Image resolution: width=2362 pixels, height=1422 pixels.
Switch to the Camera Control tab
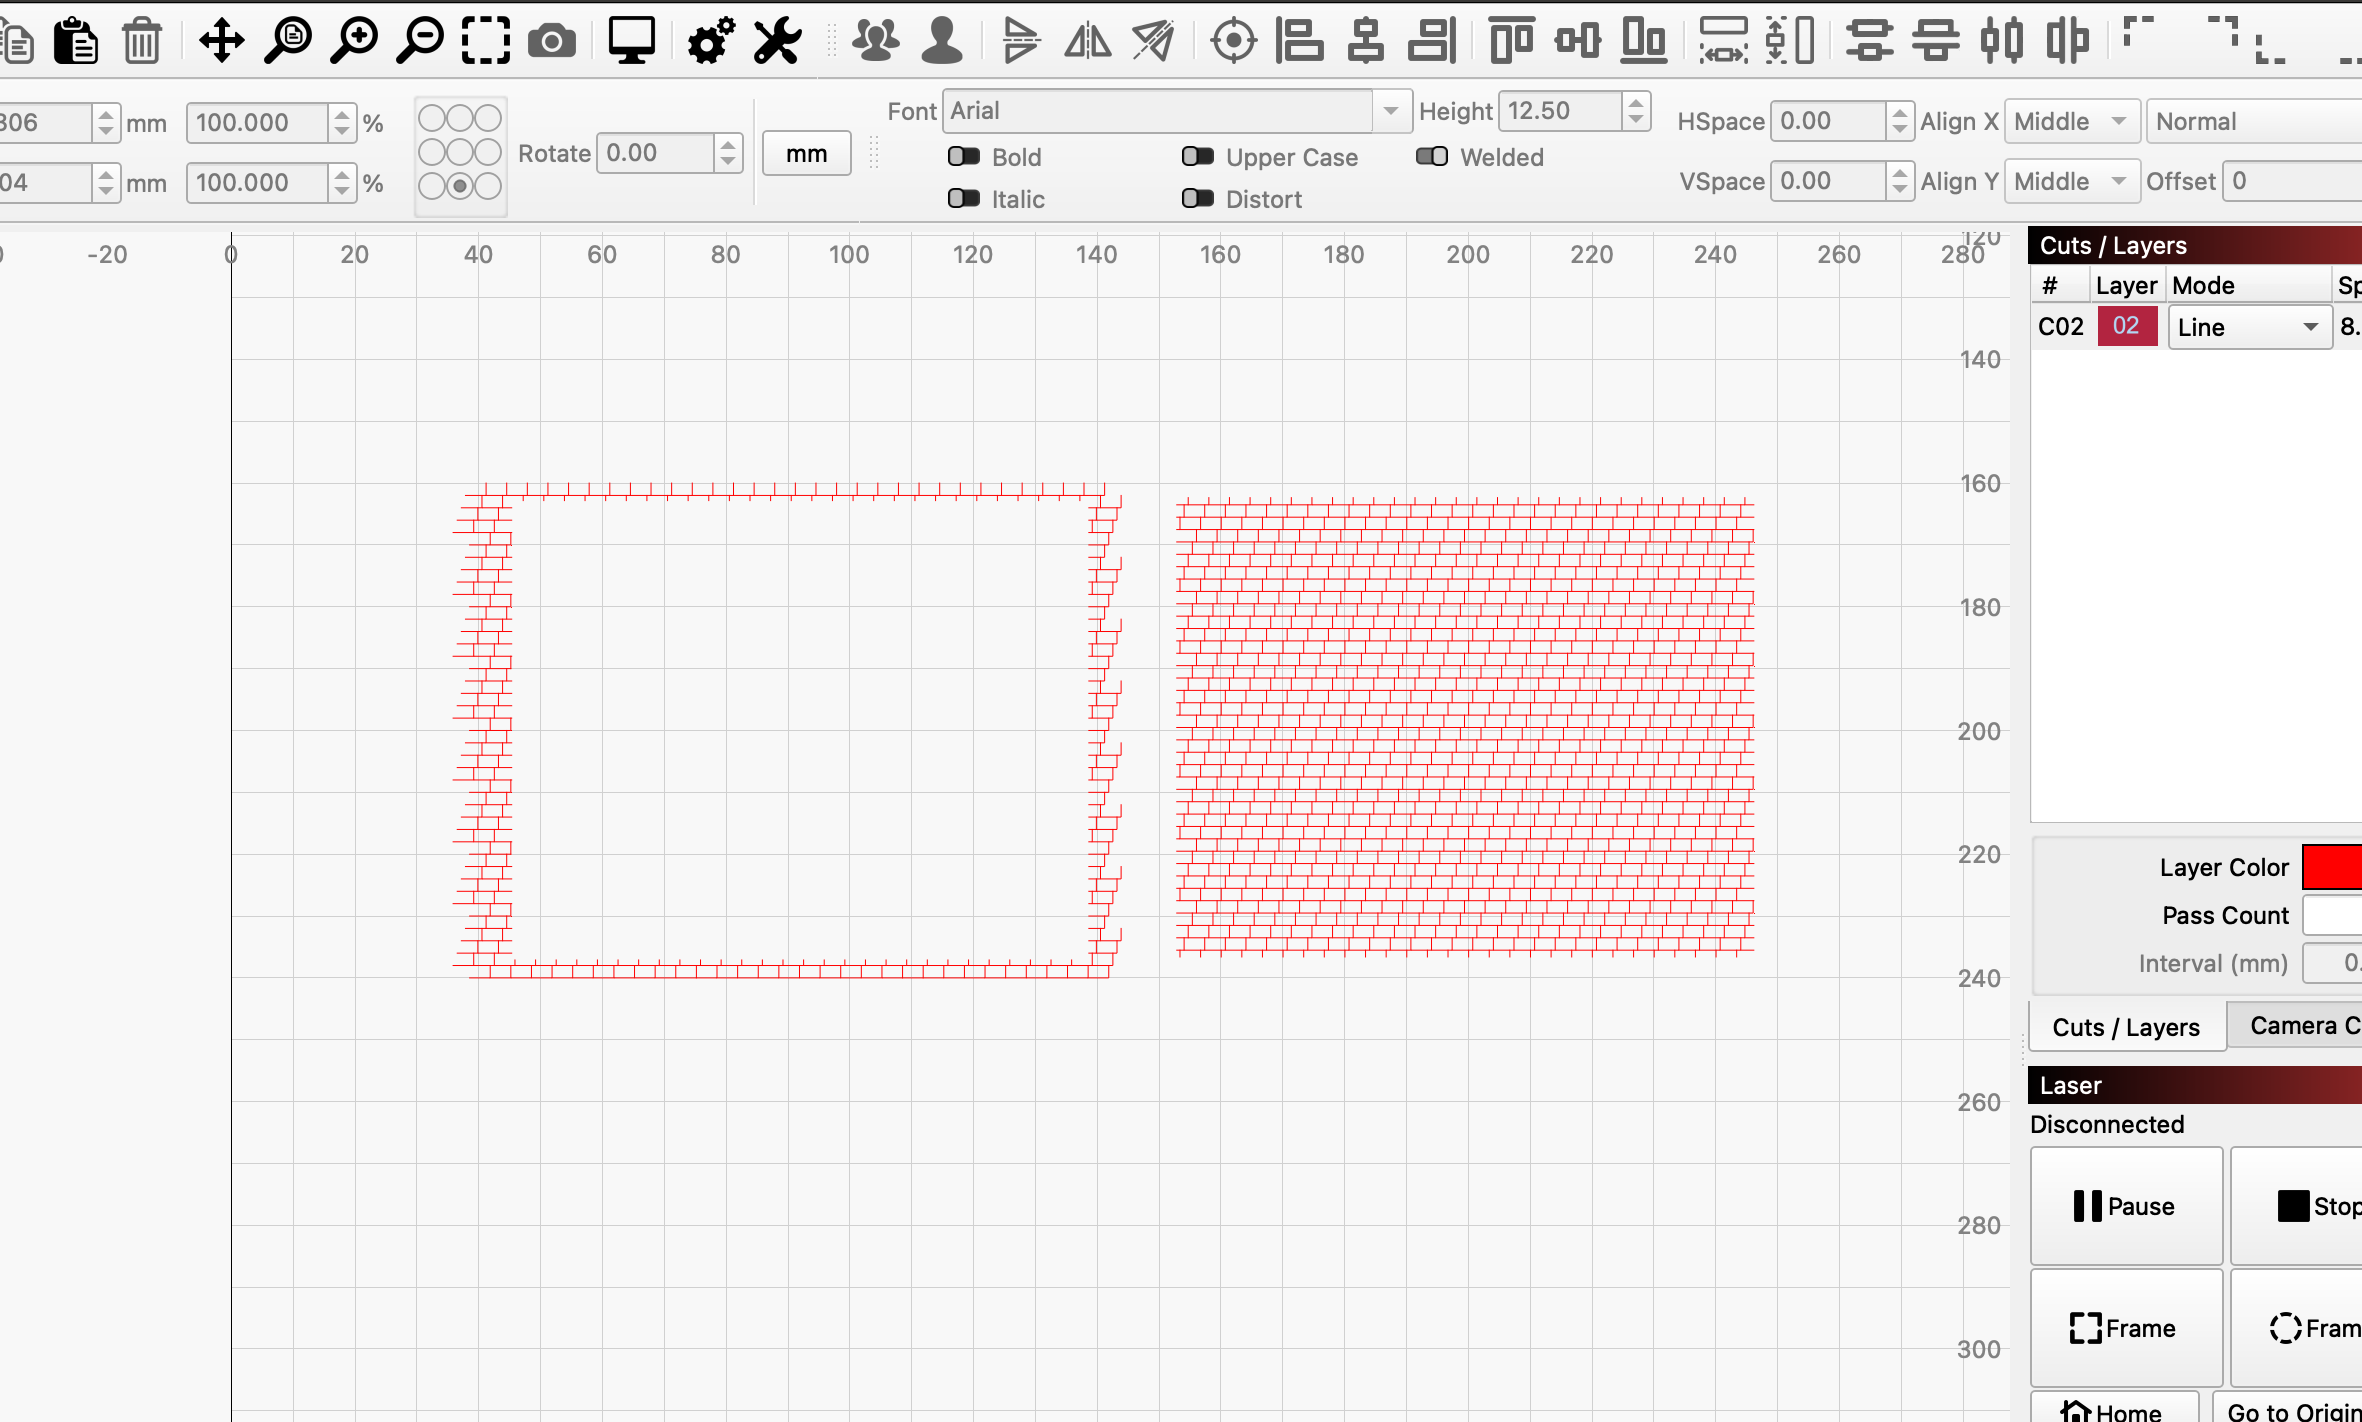(2300, 1026)
